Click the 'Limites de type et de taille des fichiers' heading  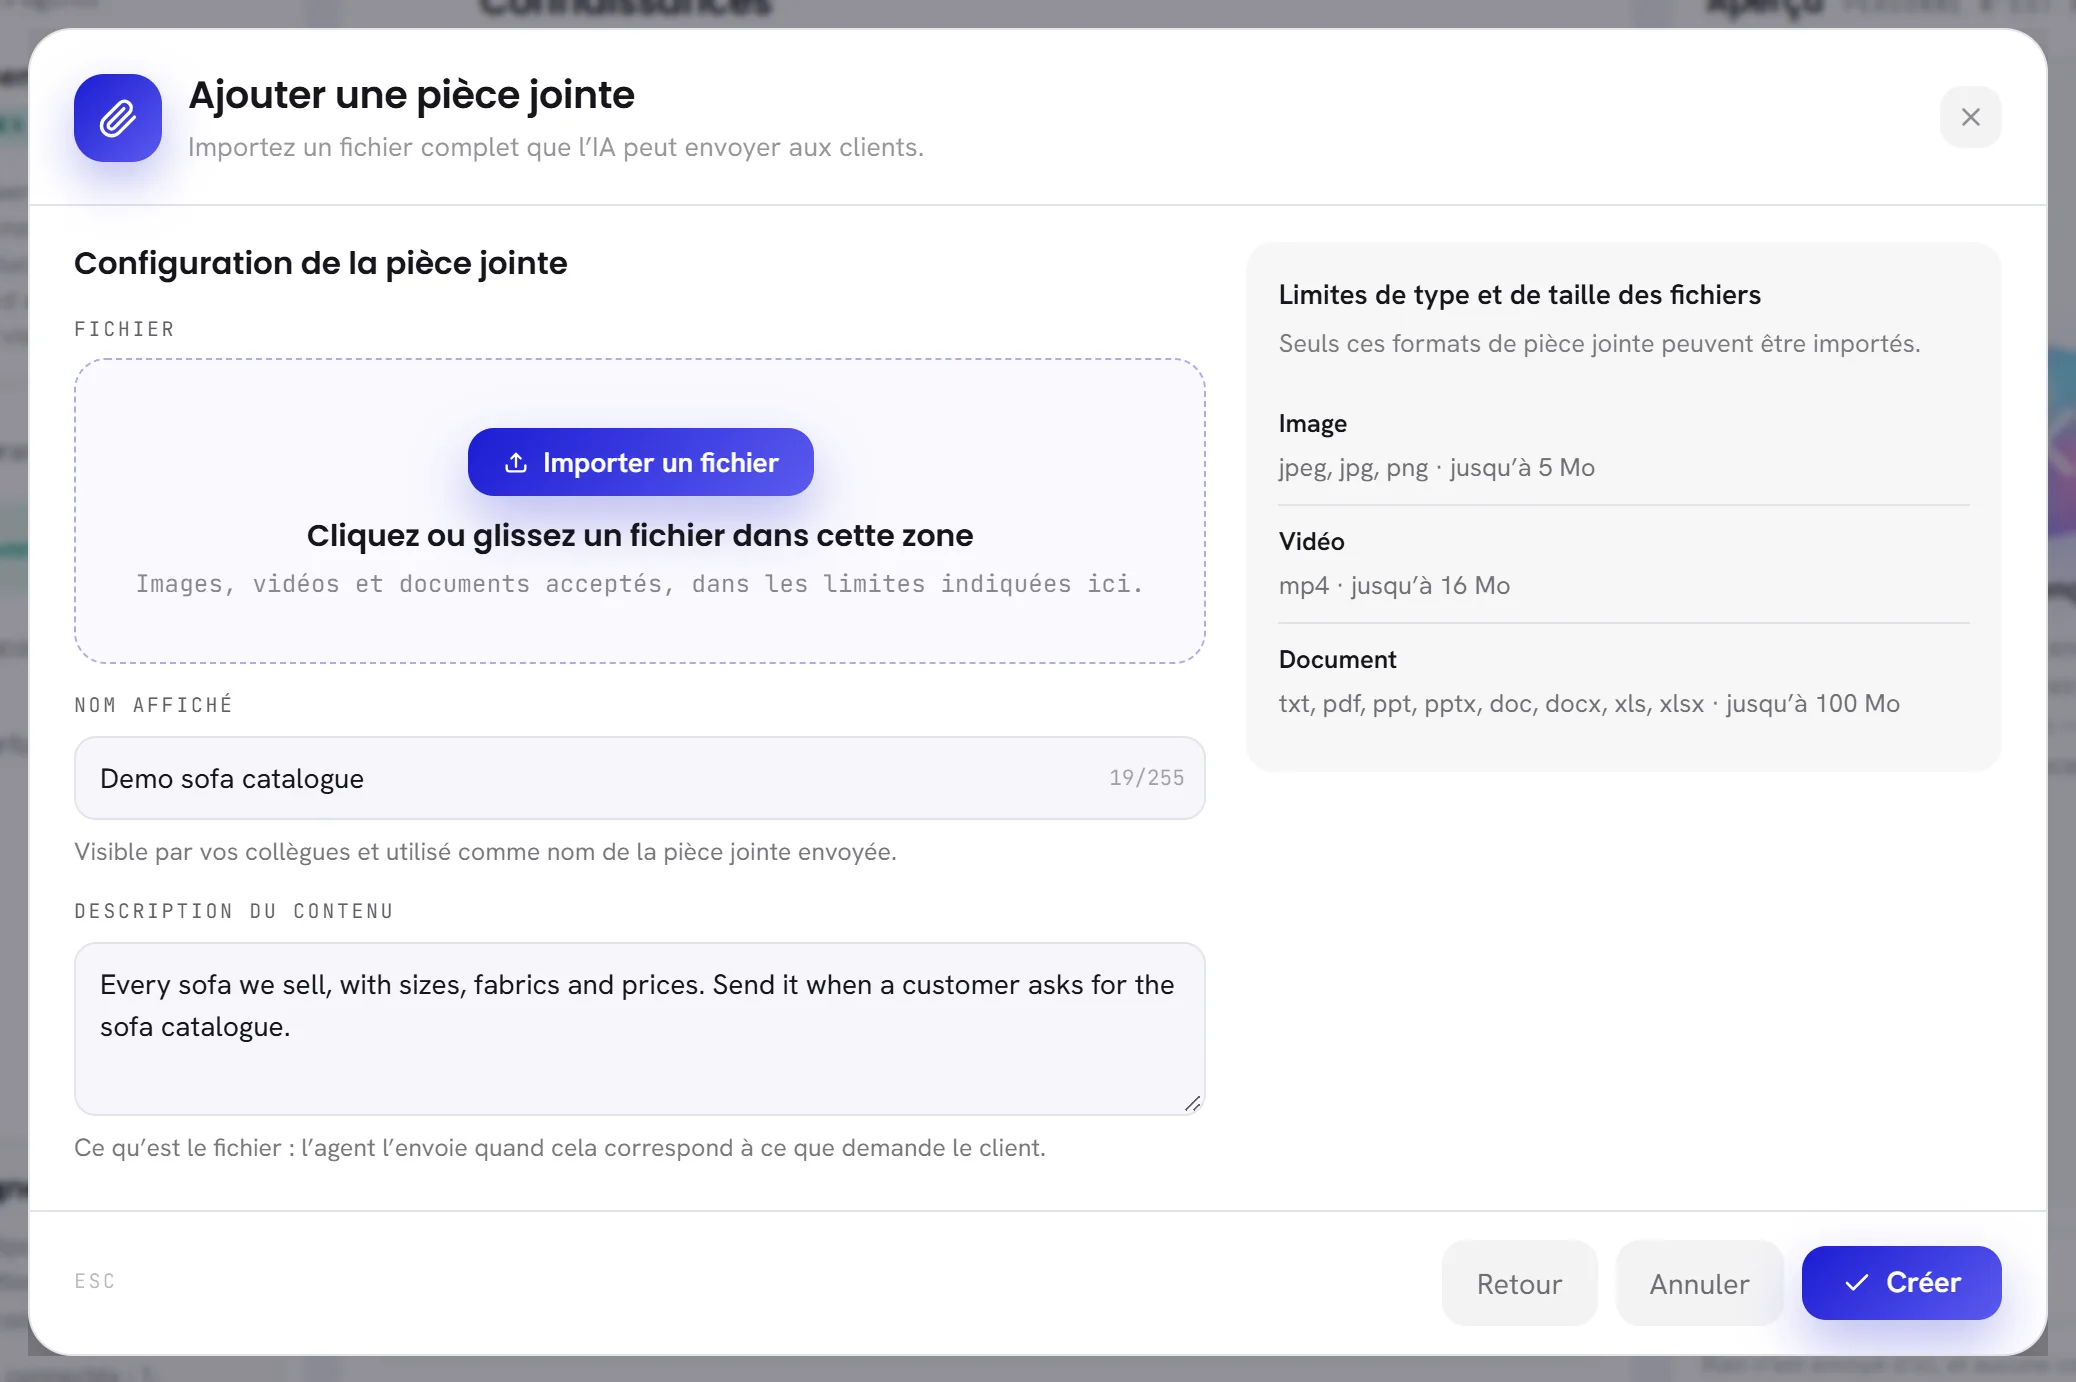[x=1519, y=295]
